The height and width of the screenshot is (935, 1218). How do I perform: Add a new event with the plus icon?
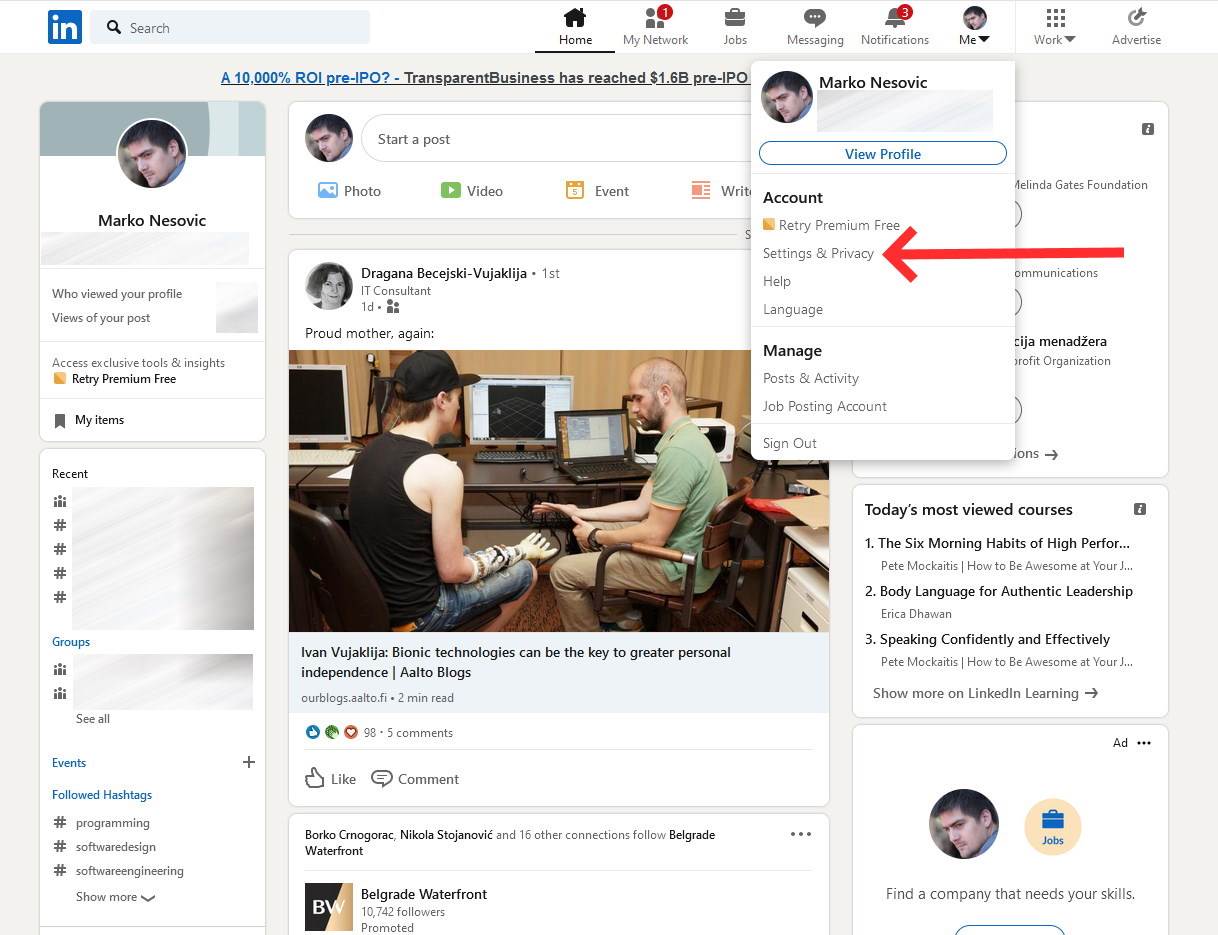[248, 762]
